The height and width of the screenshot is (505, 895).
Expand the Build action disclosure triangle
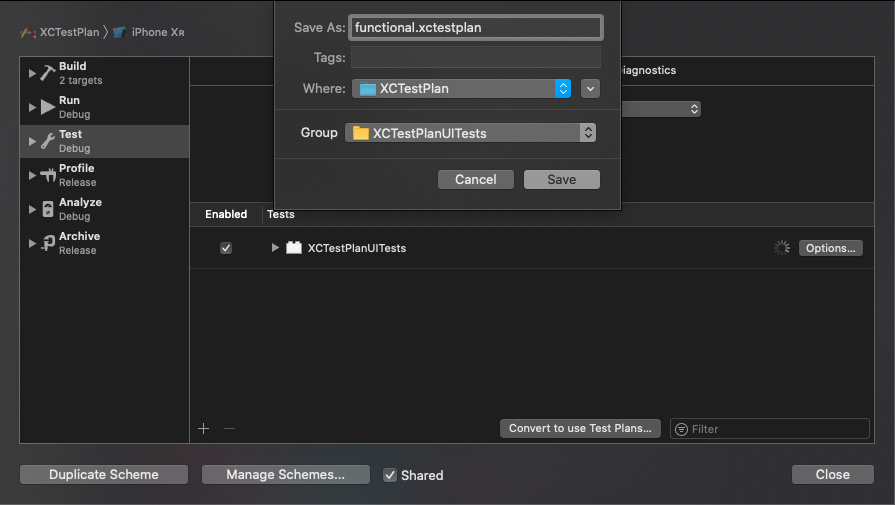tap(32, 73)
